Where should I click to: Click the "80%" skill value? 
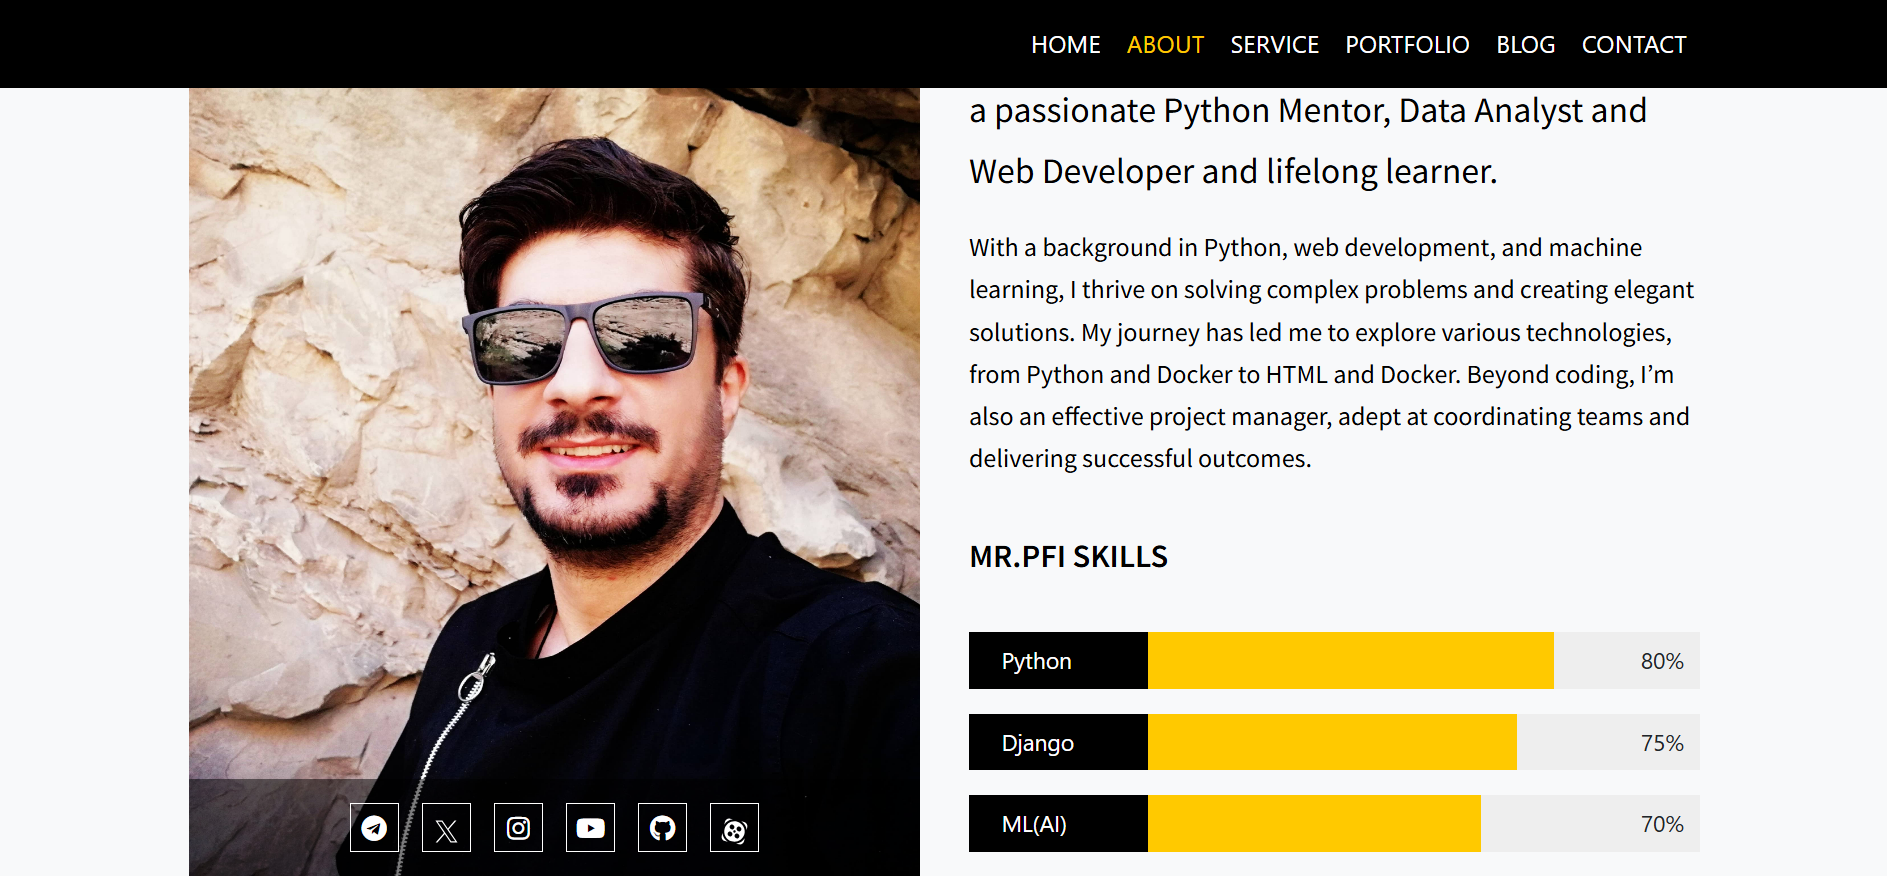1662,661
